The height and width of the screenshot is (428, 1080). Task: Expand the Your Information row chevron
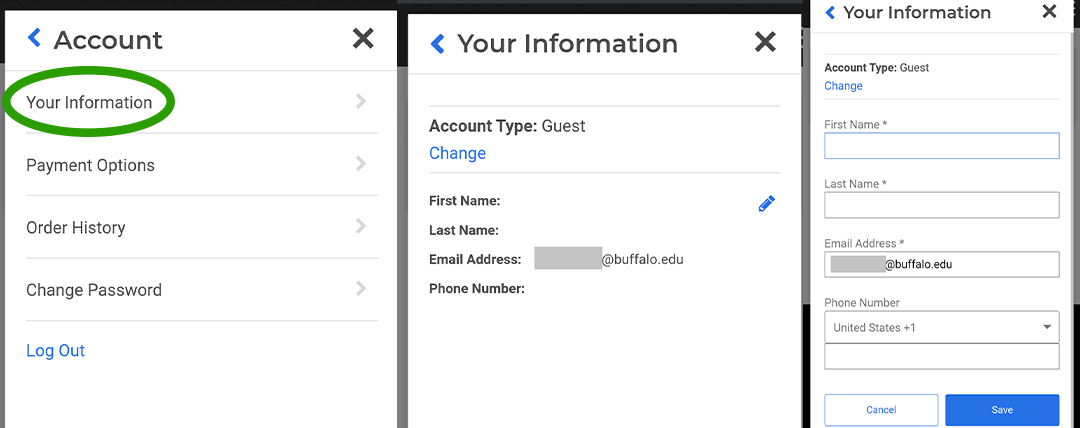point(361,102)
